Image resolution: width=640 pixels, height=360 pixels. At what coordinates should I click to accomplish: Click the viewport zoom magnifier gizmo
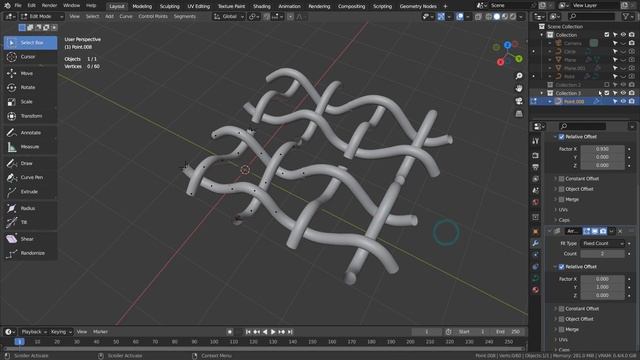point(519,76)
